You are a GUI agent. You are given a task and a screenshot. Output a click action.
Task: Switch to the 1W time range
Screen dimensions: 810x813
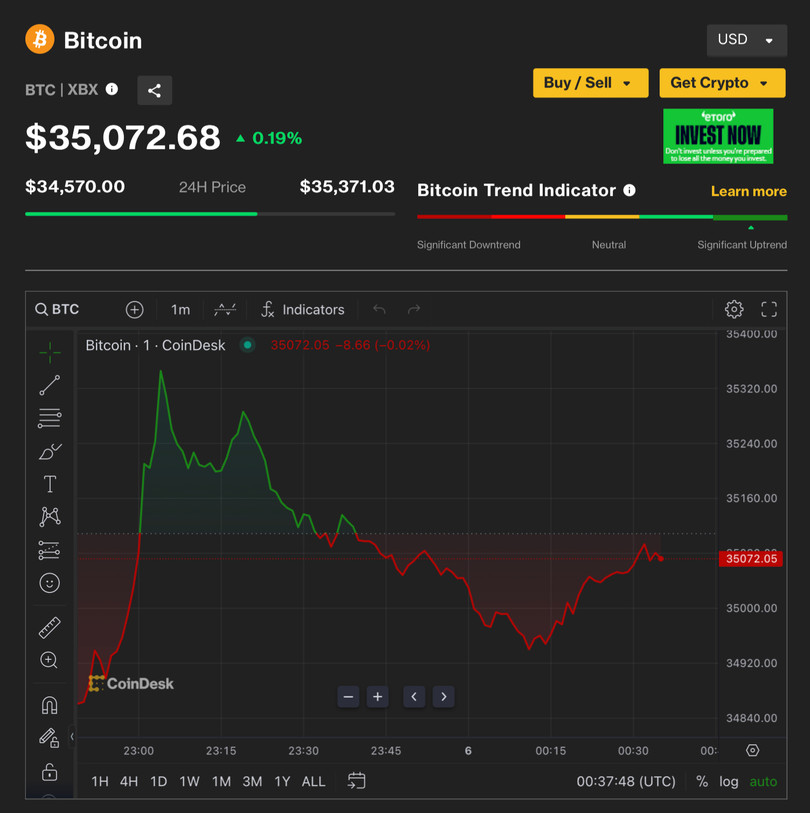pos(189,781)
